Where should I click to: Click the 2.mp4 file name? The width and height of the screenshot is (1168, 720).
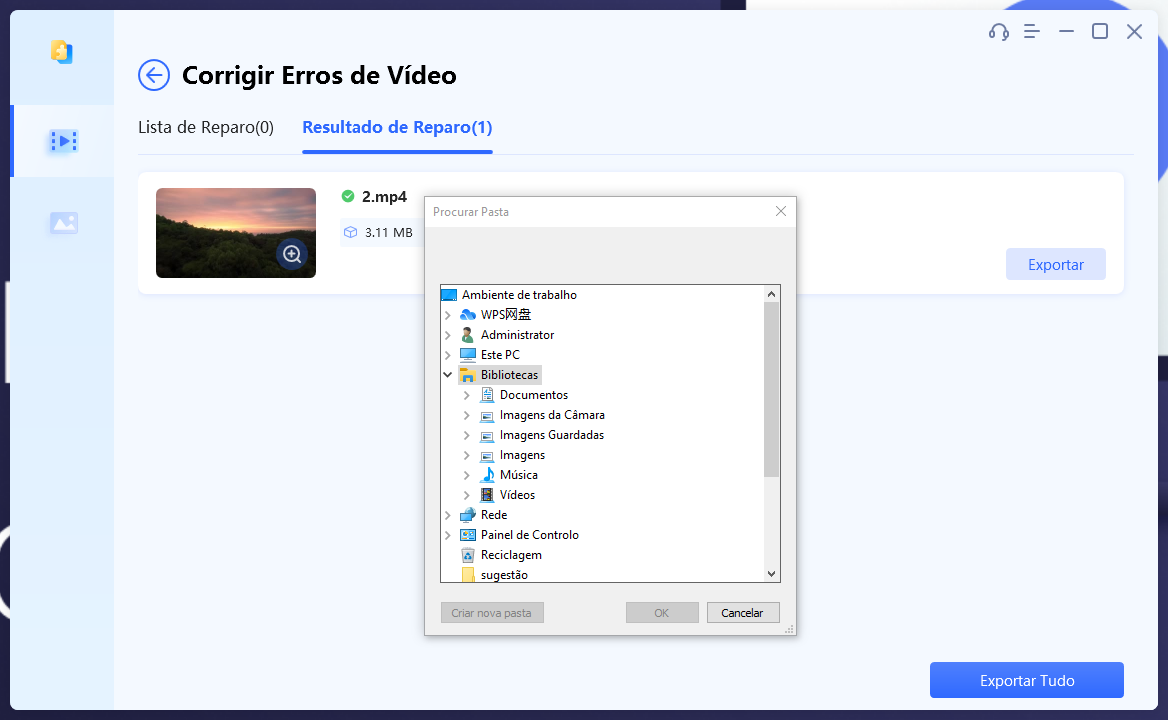point(384,197)
